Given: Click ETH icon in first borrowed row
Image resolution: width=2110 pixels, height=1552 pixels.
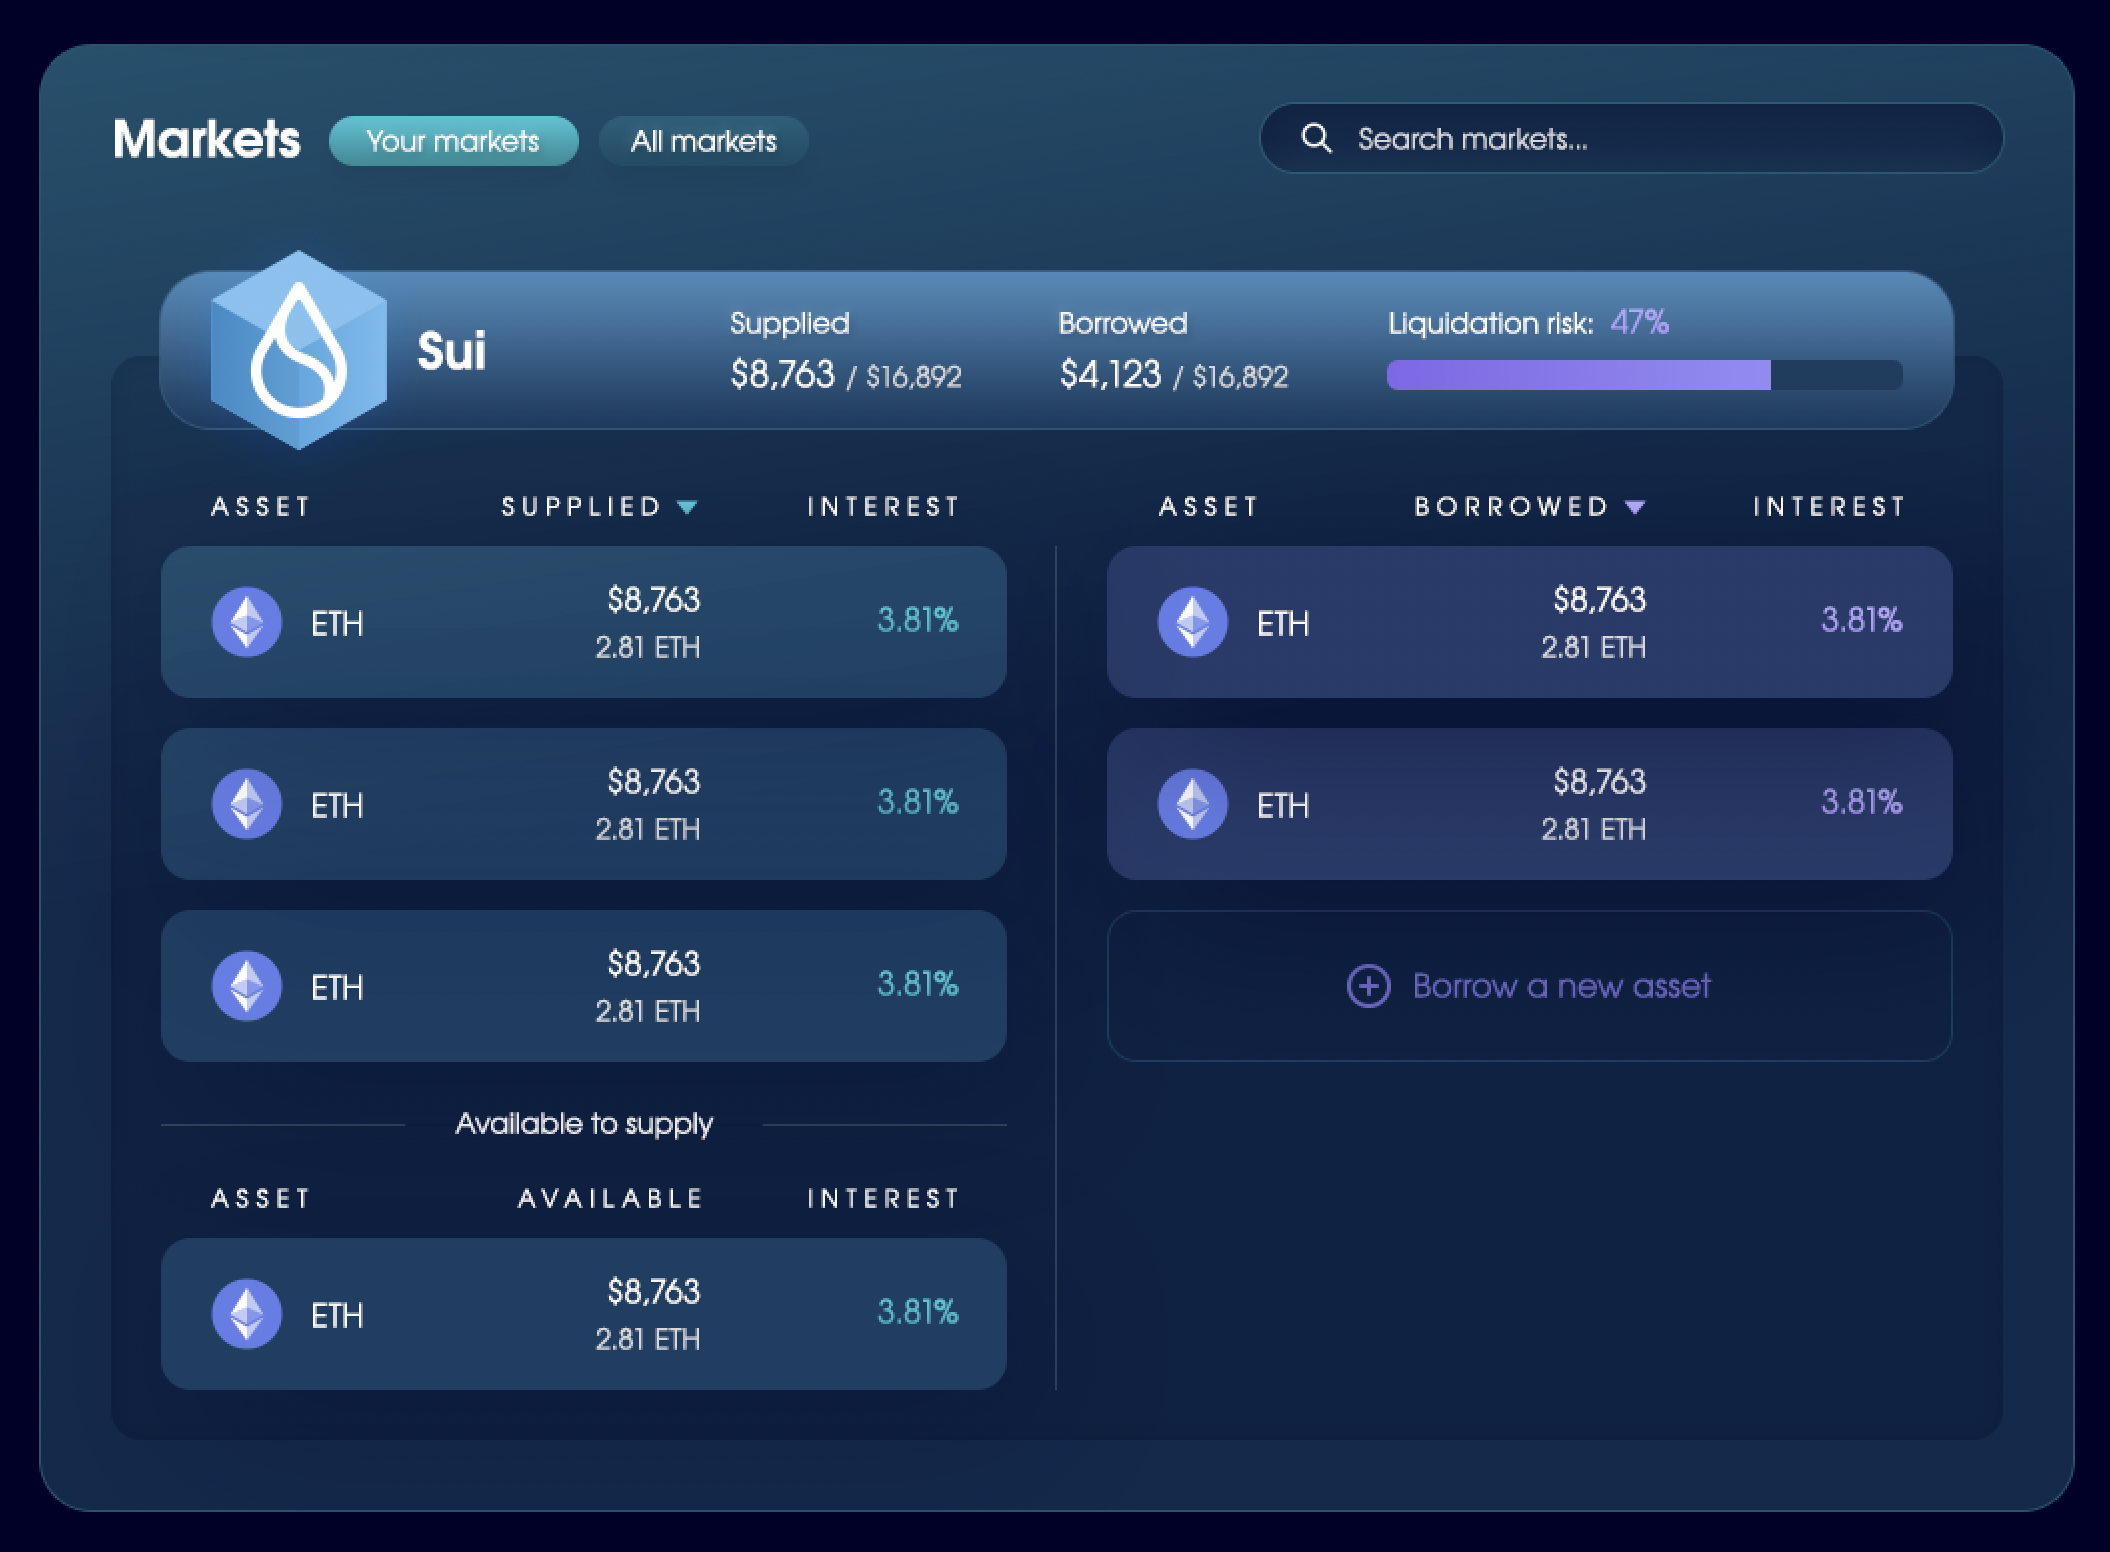Looking at the screenshot, I should [x=1193, y=622].
